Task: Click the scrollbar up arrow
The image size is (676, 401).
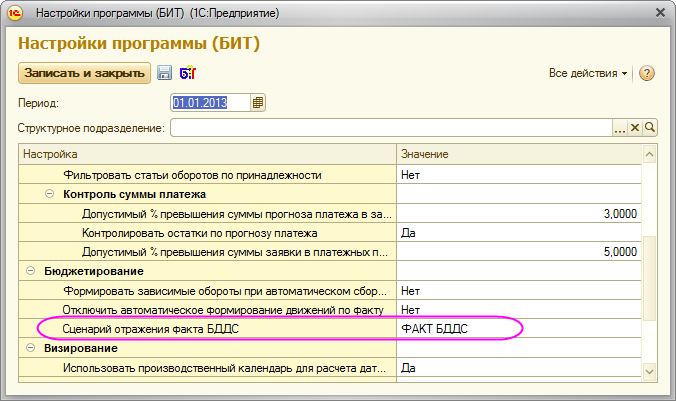Action: coord(649,154)
